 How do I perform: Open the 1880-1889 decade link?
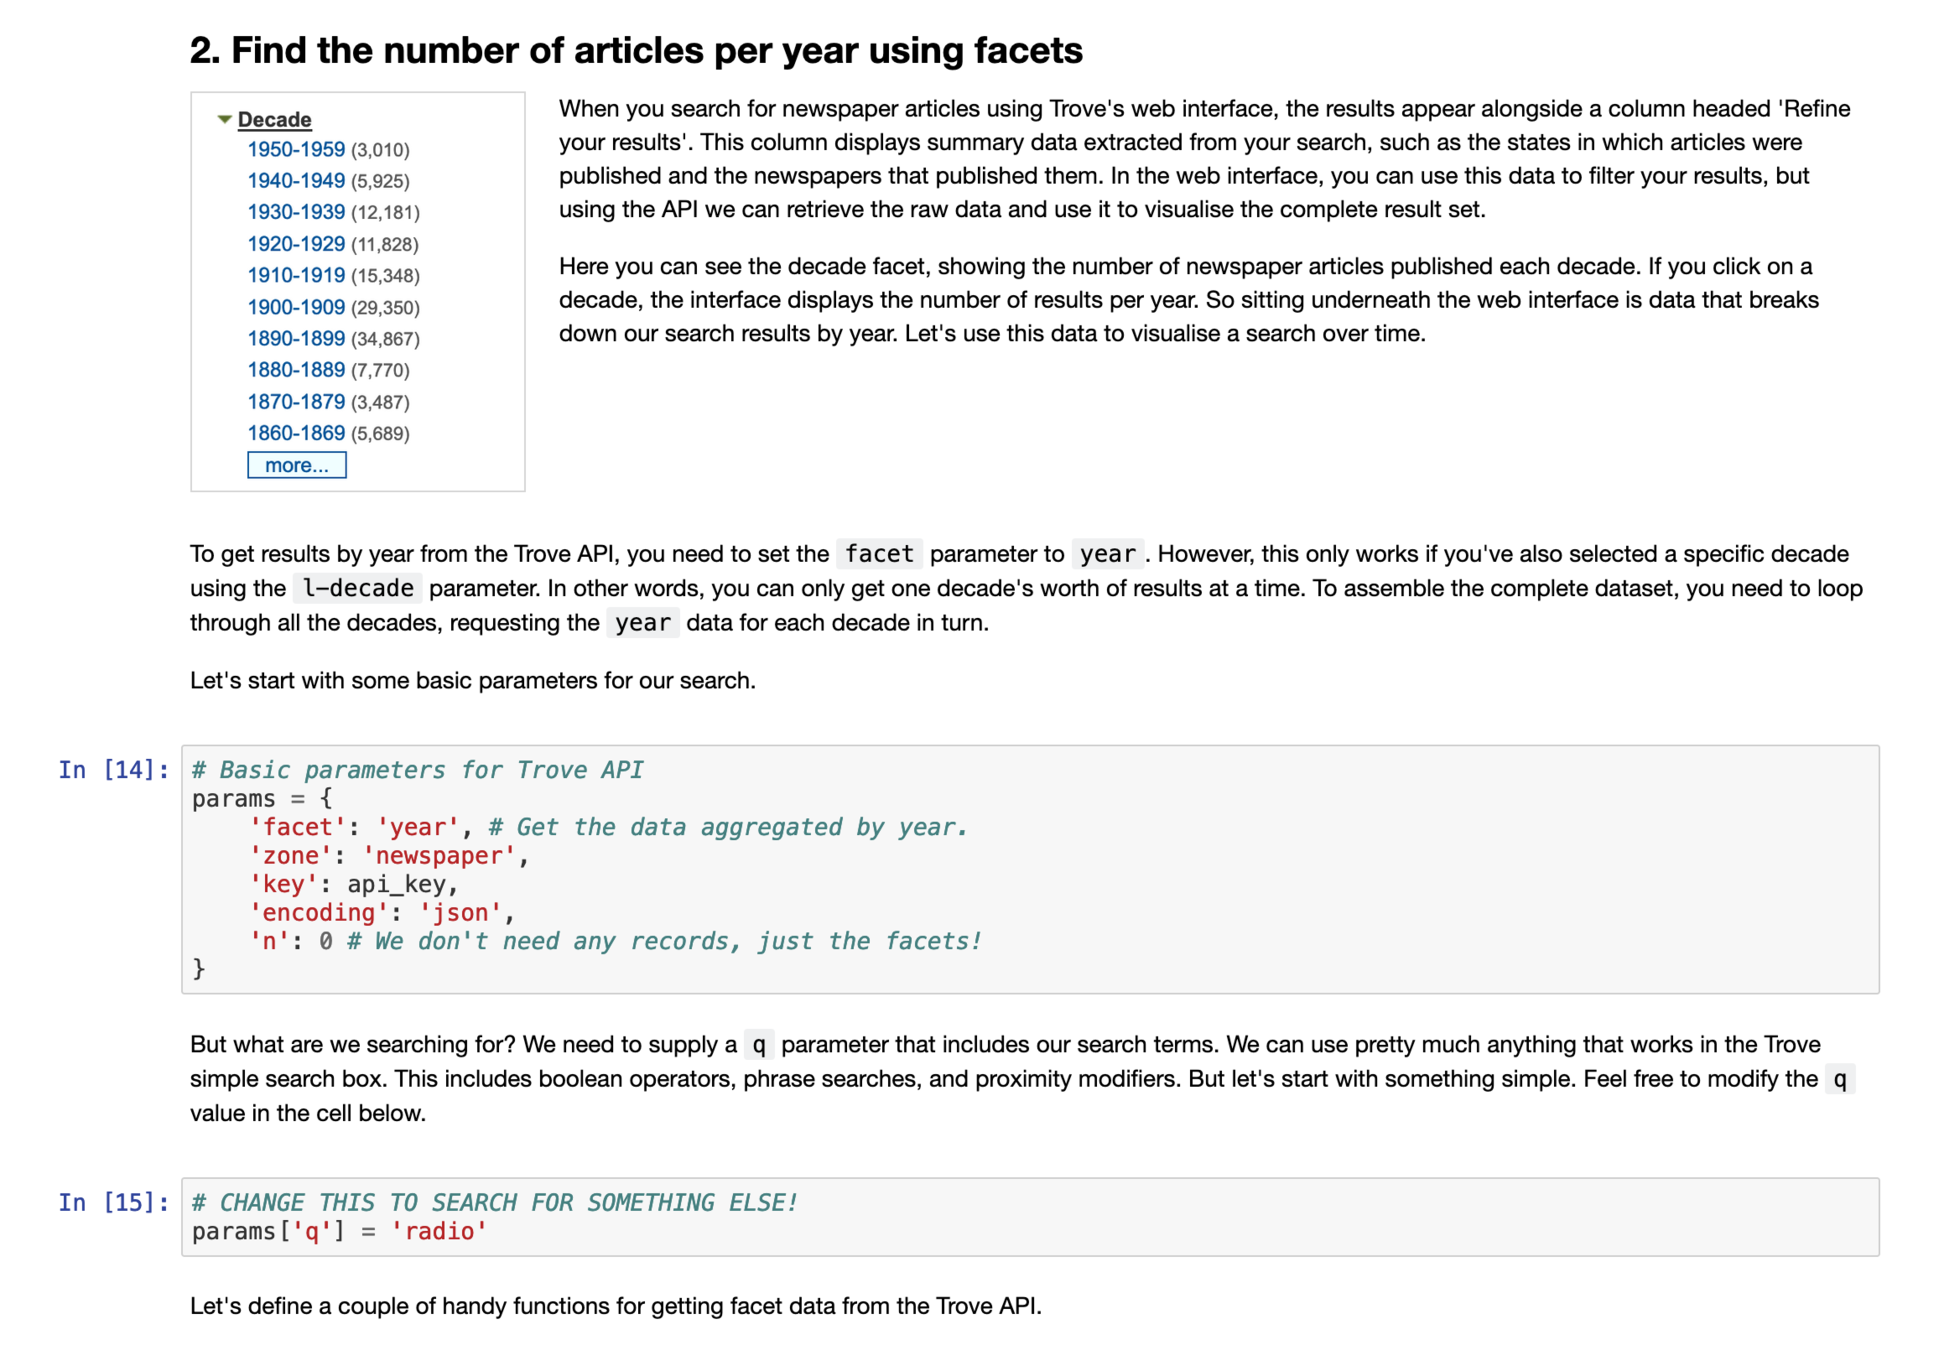coord(296,370)
